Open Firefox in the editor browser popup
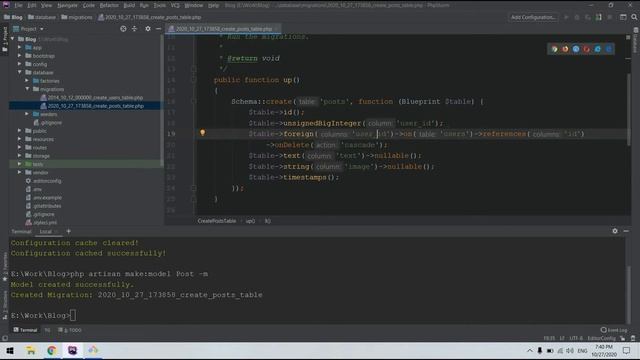 point(565,49)
